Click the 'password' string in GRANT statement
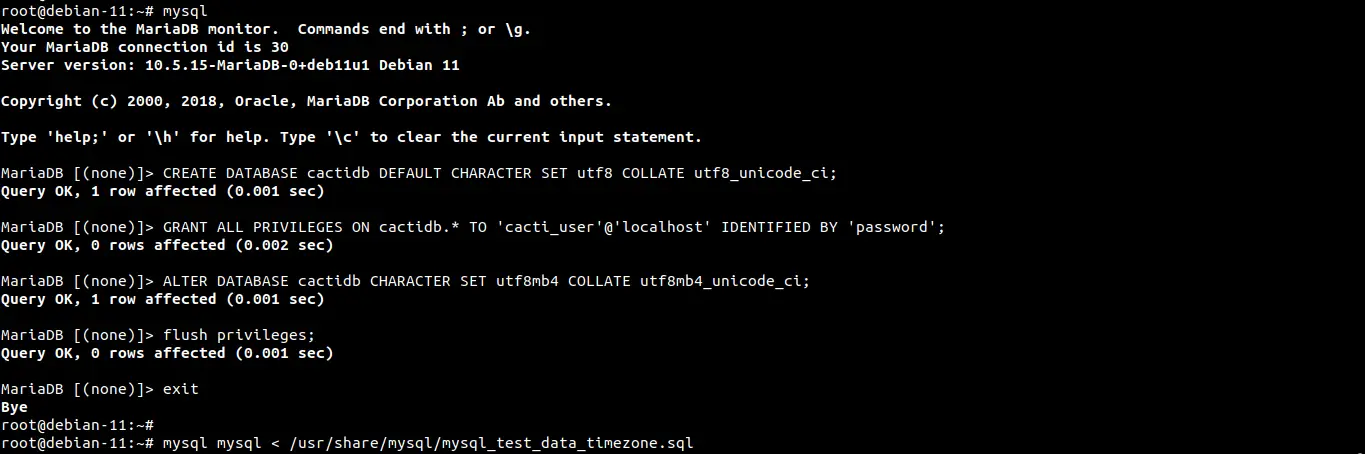Image resolution: width=1365 pixels, height=454 pixels. tap(893, 227)
